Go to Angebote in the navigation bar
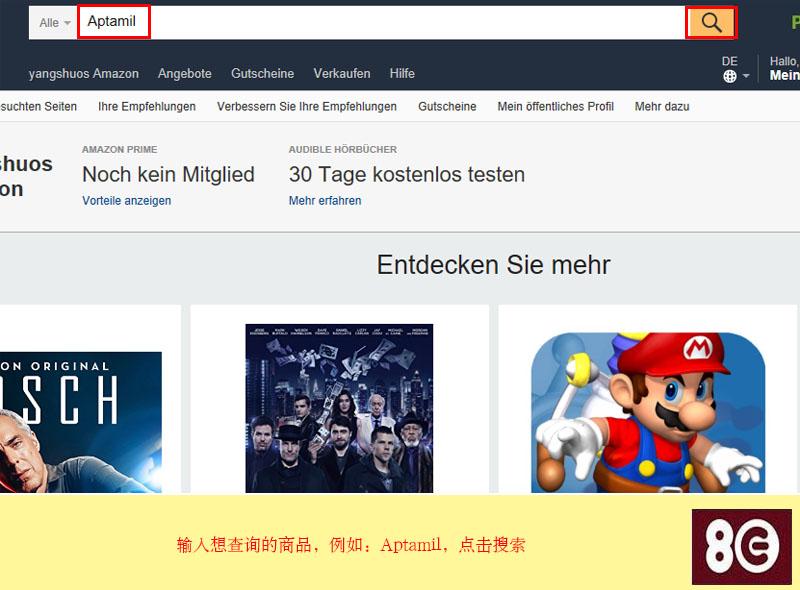This screenshot has width=800, height=590. [x=185, y=73]
